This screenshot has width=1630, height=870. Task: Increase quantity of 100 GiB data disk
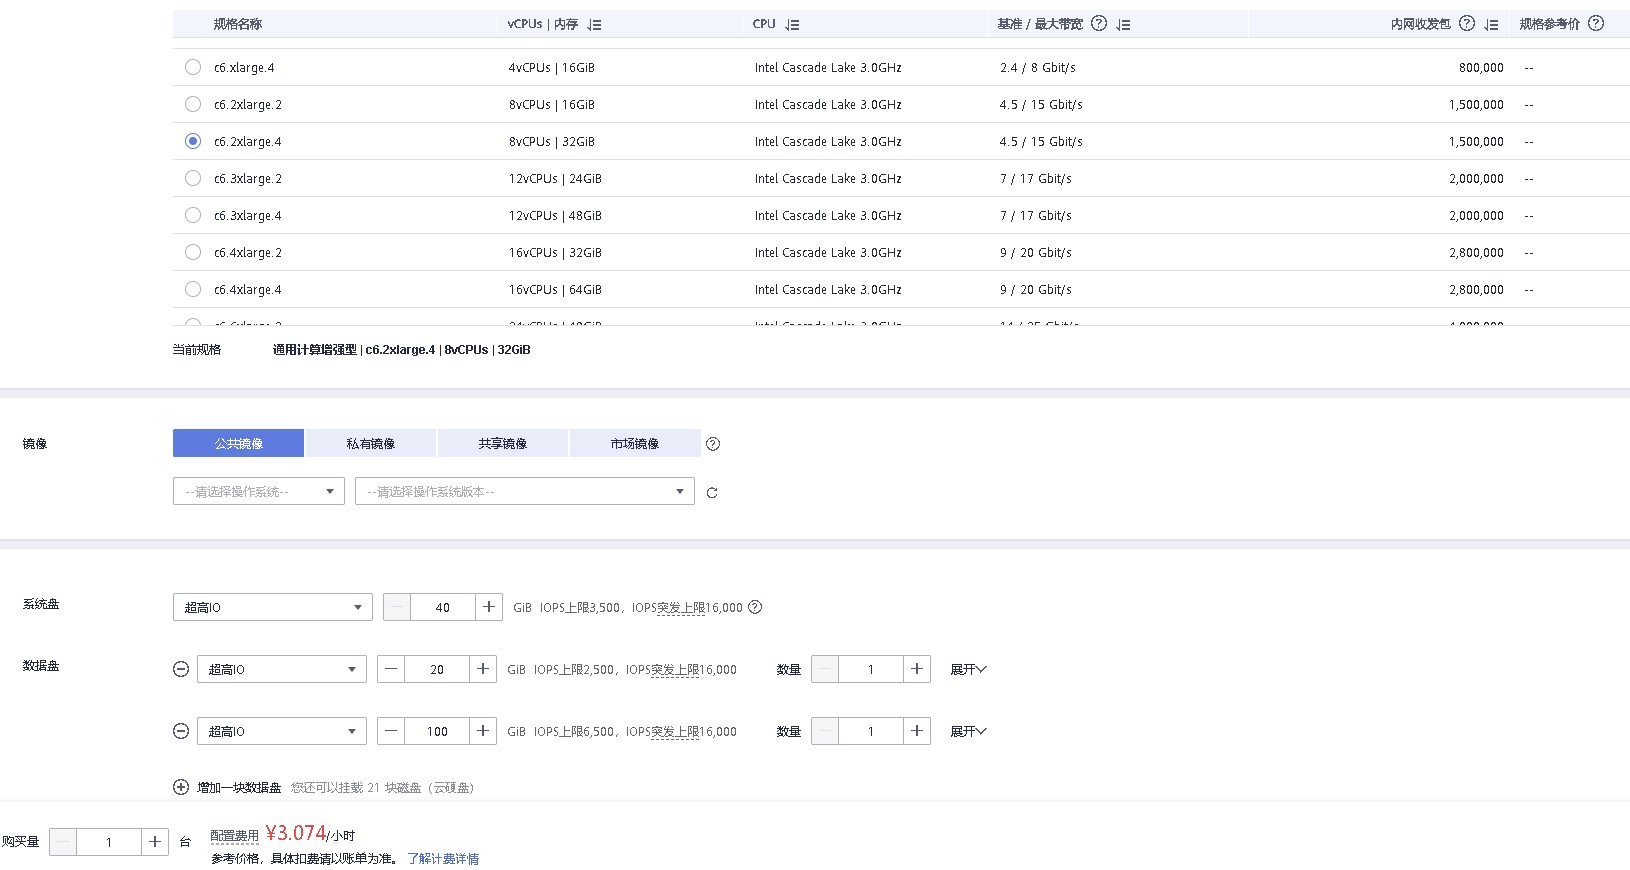(917, 731)
